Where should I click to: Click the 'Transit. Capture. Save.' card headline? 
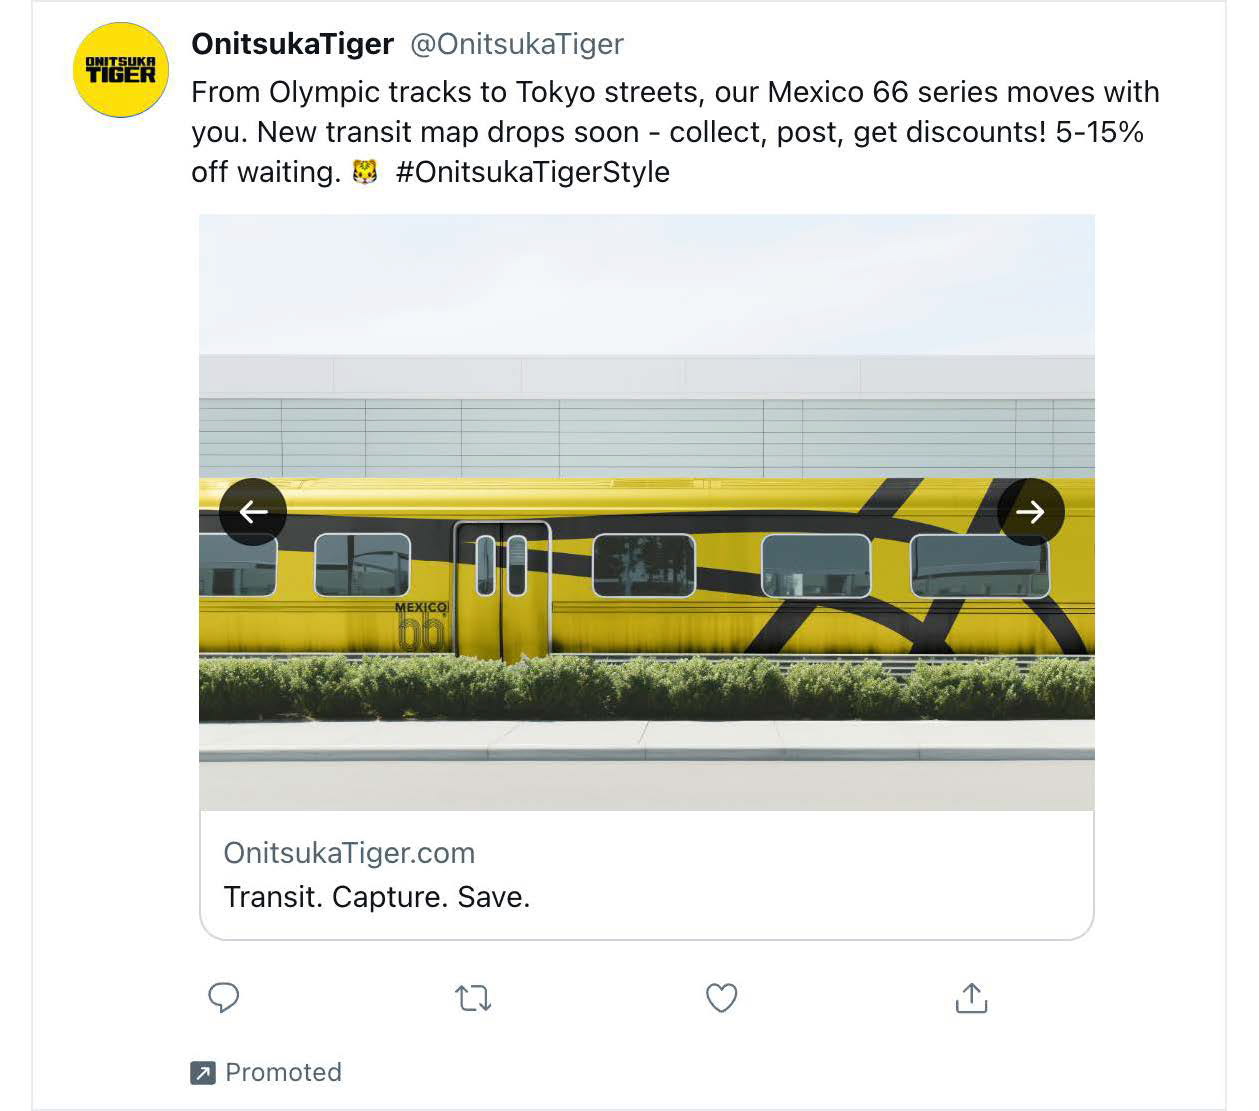point(376,897)
